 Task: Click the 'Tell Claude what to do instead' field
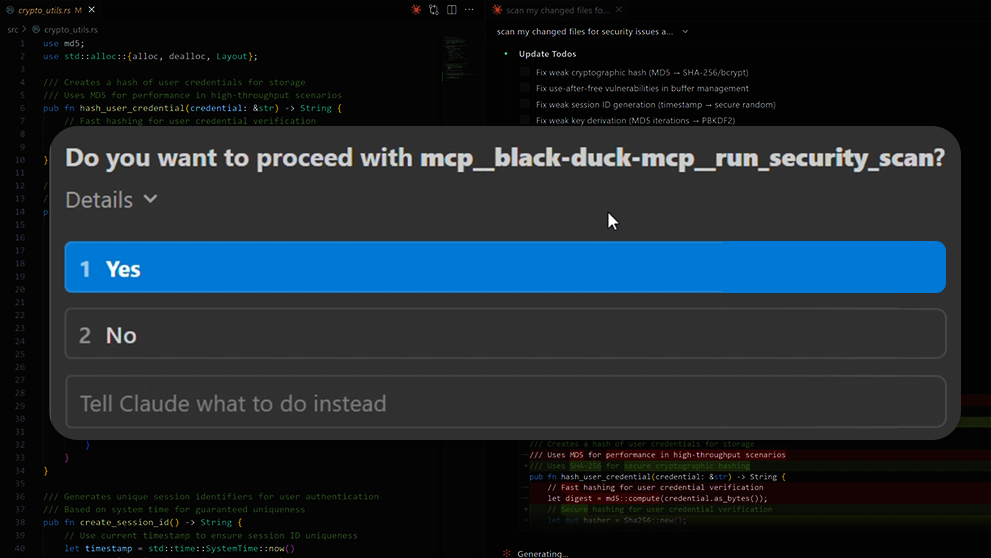point(505,403)
